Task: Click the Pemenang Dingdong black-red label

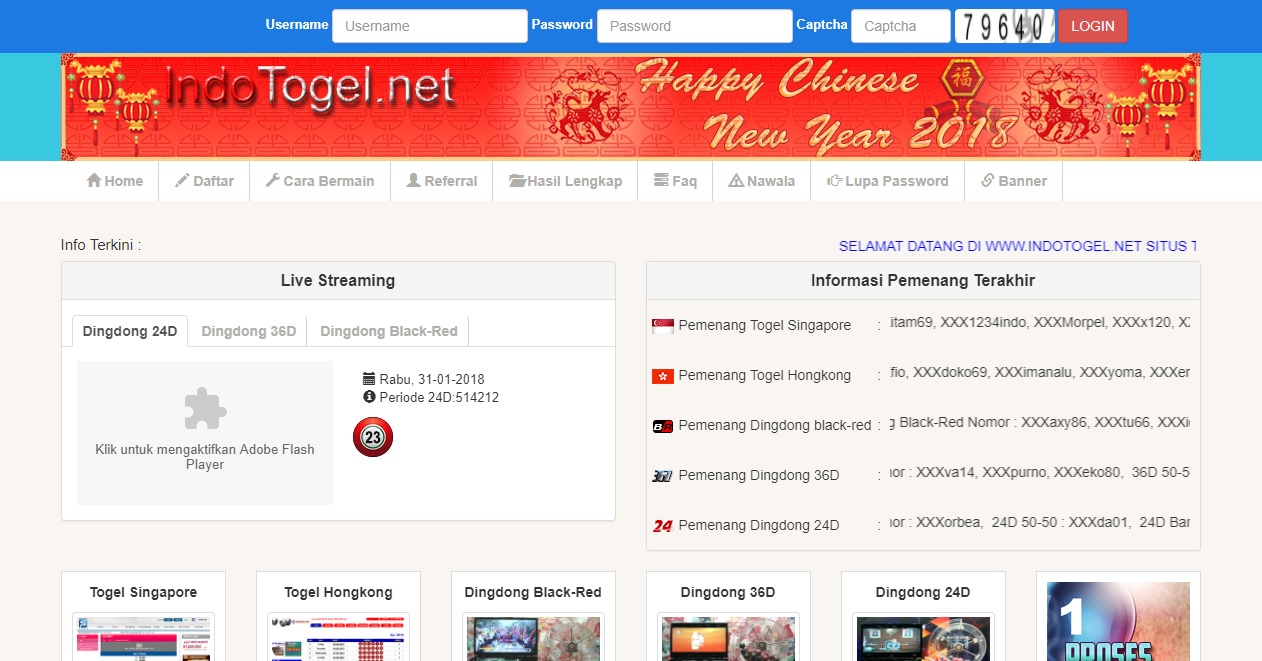Action: click(x=775, y=425)
